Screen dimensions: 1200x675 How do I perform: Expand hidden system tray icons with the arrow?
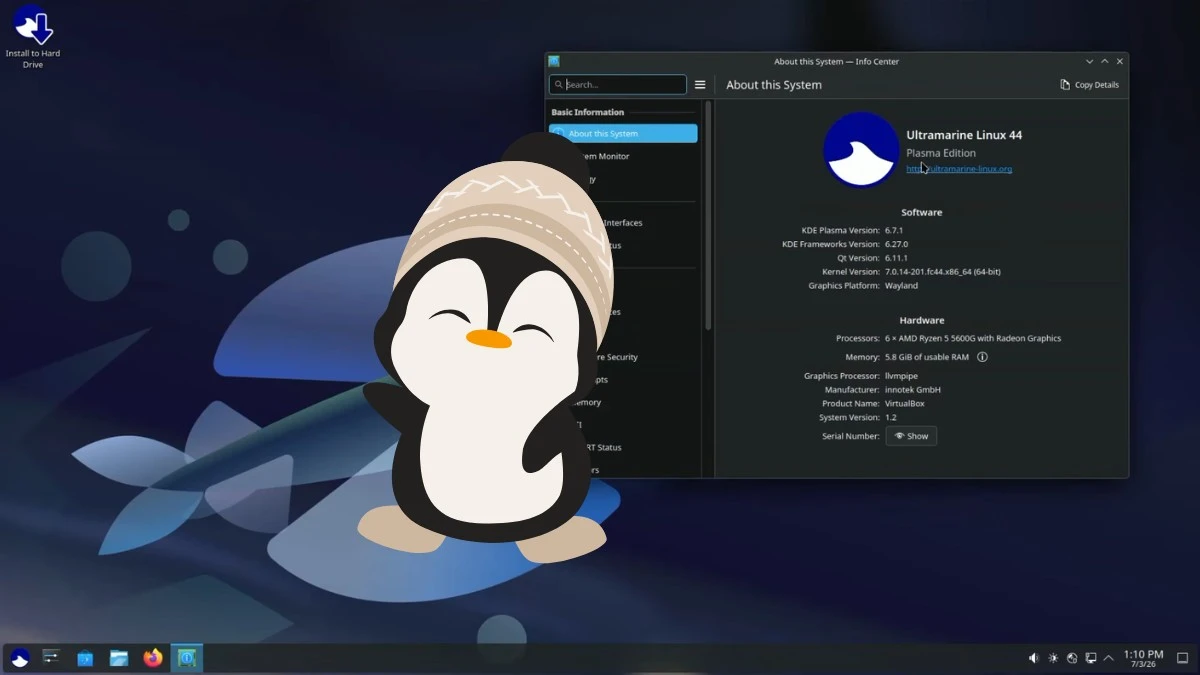pos(1108,658)
